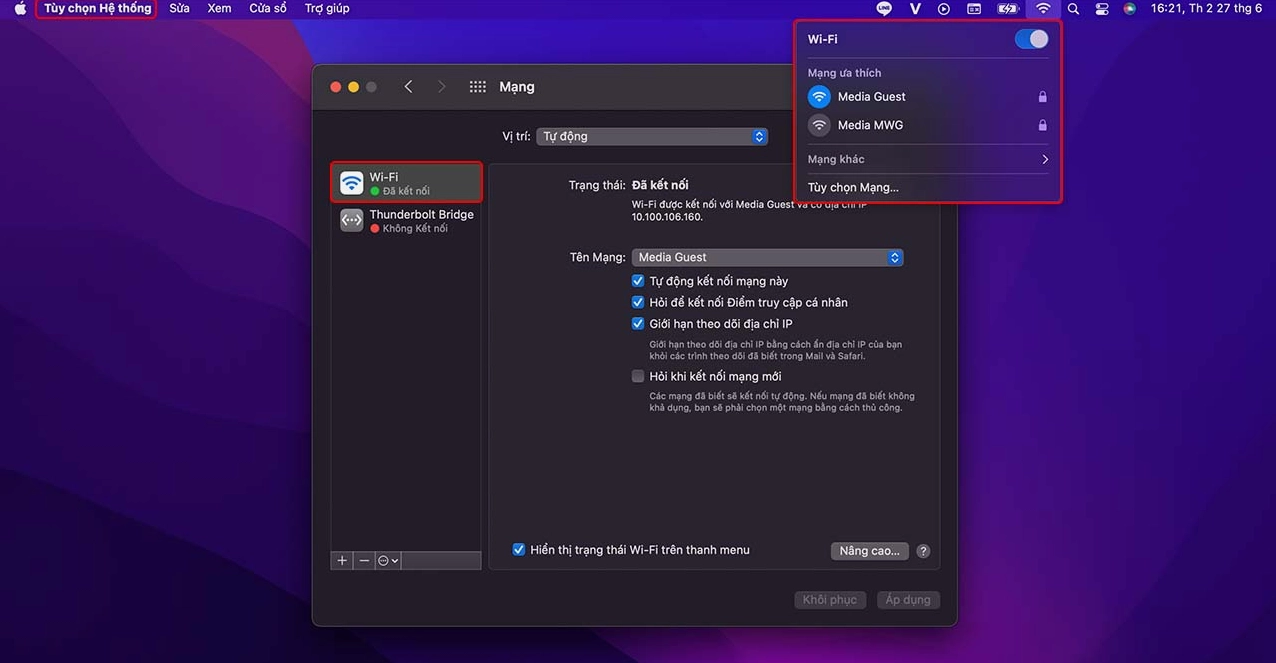Open Control Center icon
1276x663 pixels.
click(1102, 9)
